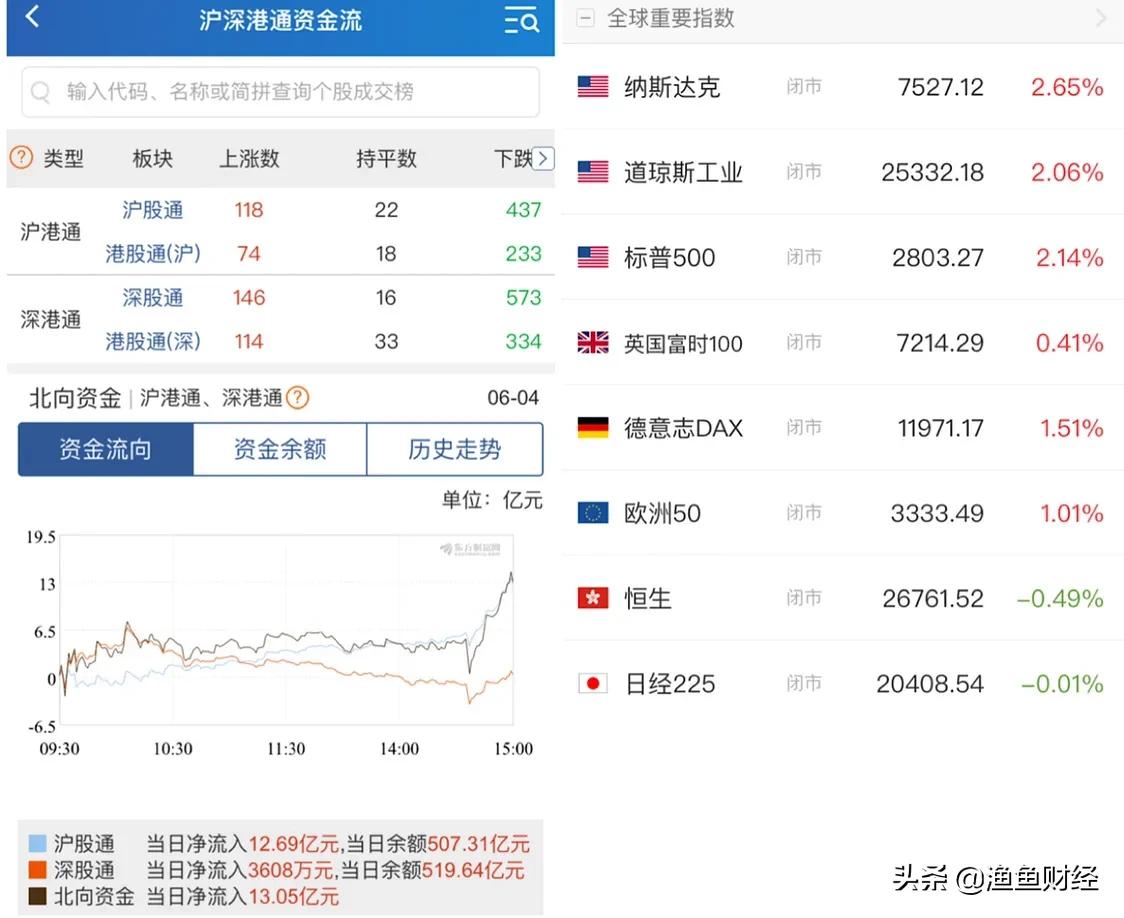The image size is (1124, 918).
Task: Click the US flag icon next to 纳斯达克
Action: pyautogui.click(x=593, y=86)
